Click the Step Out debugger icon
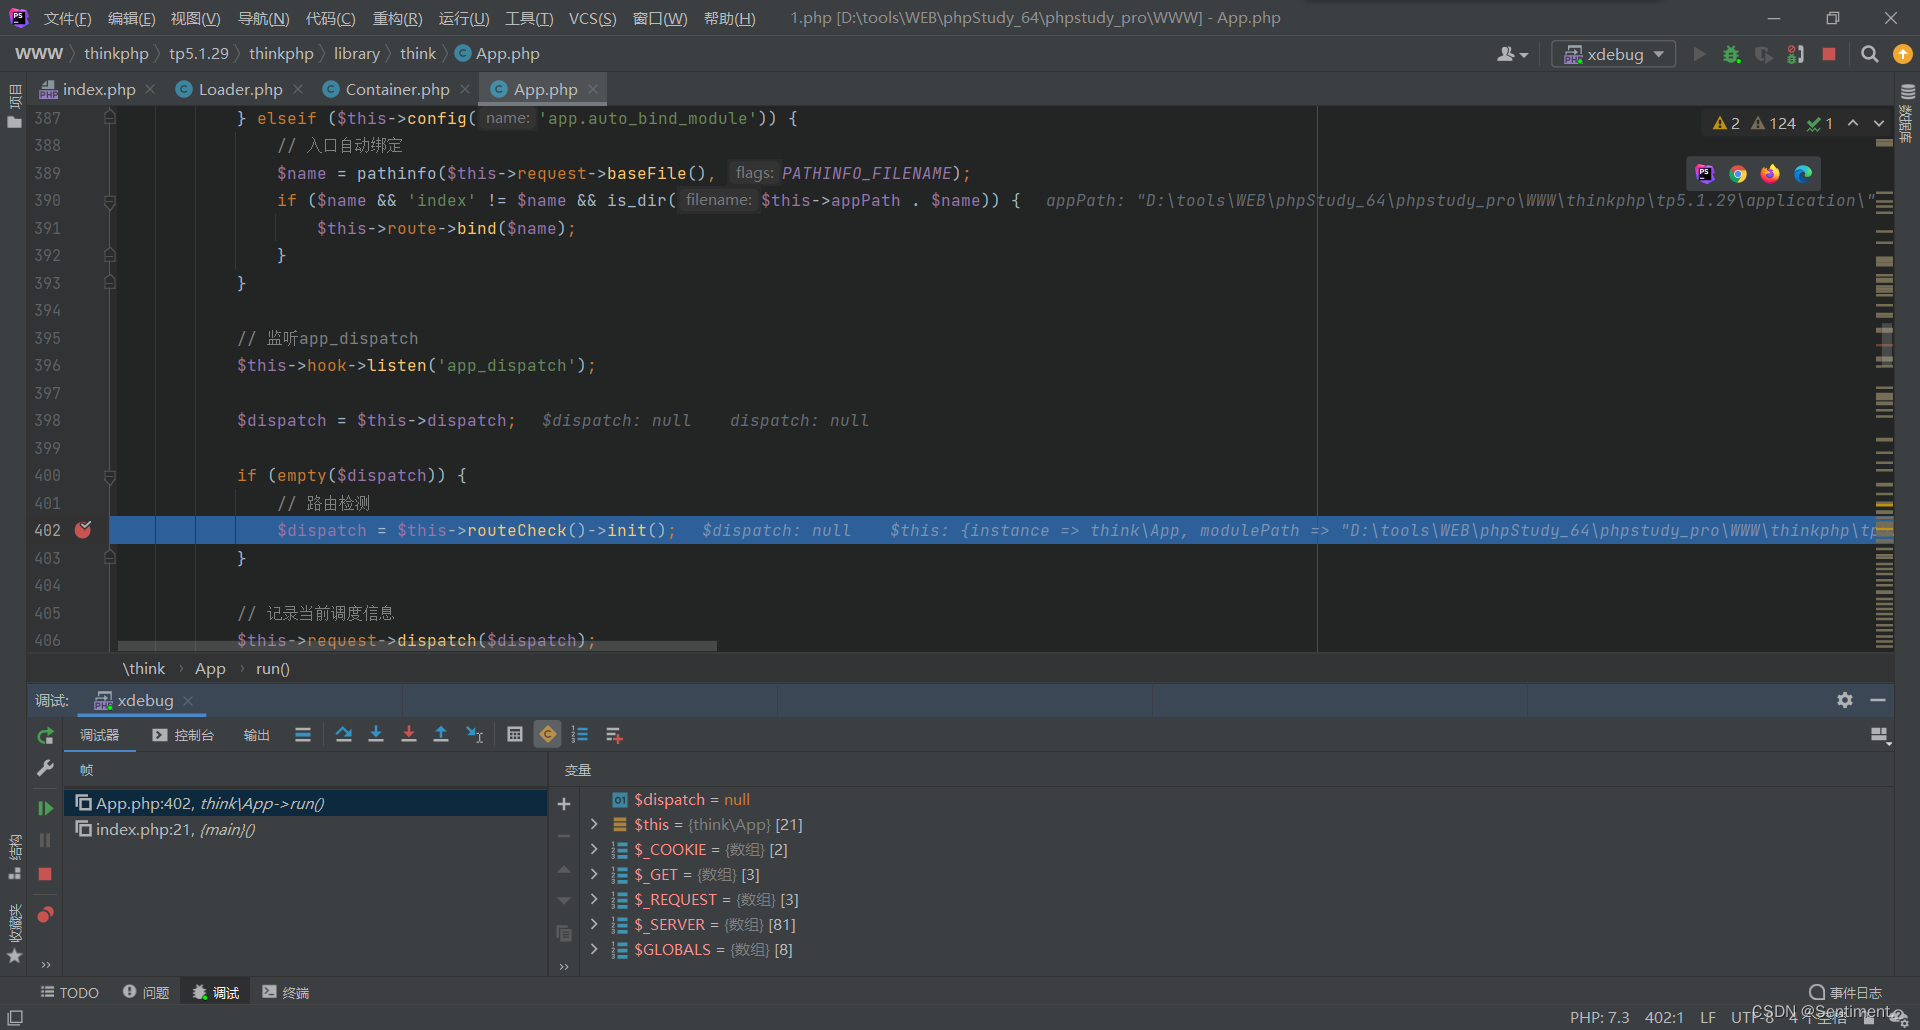The image size is (1920, 1030). (441, 735)
